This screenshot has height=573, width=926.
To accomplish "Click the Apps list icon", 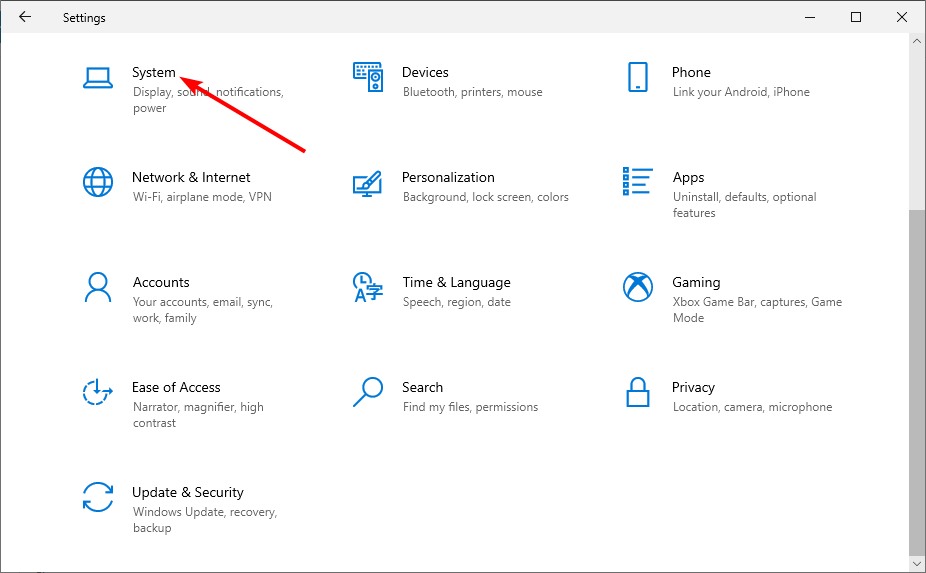I will (638, 182).
